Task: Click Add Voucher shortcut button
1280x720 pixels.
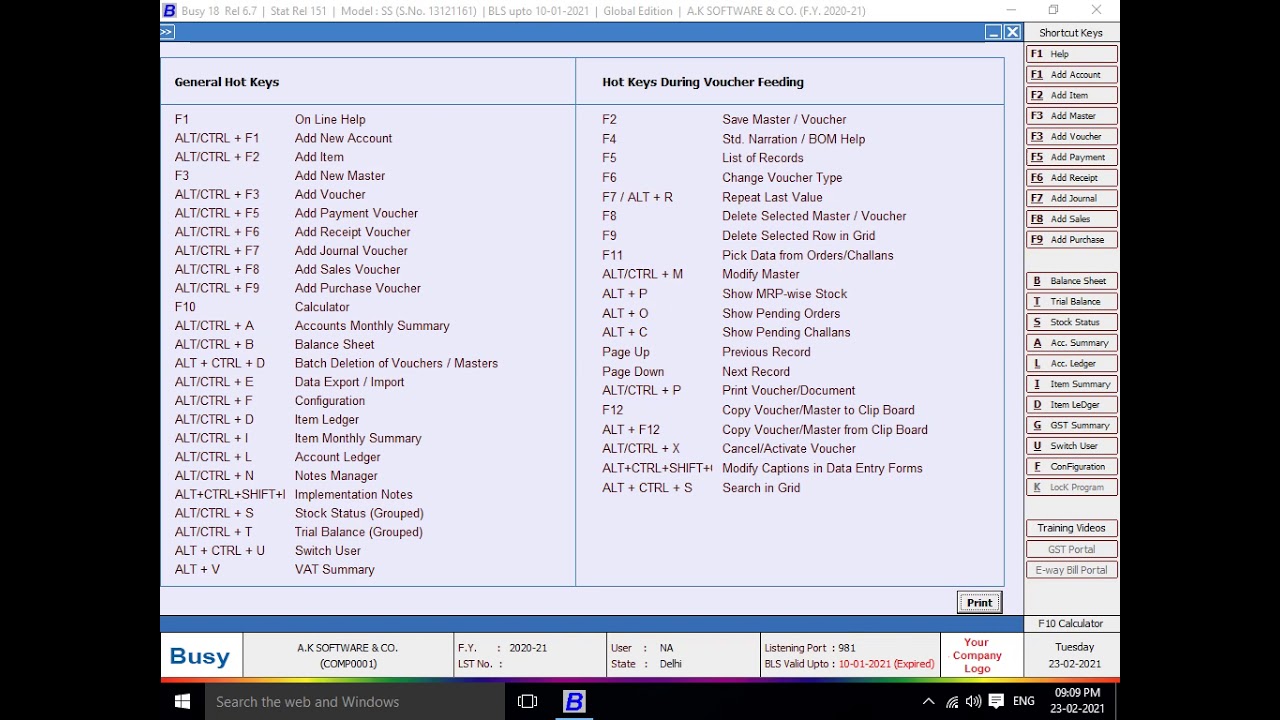Action: (1071, 137)
